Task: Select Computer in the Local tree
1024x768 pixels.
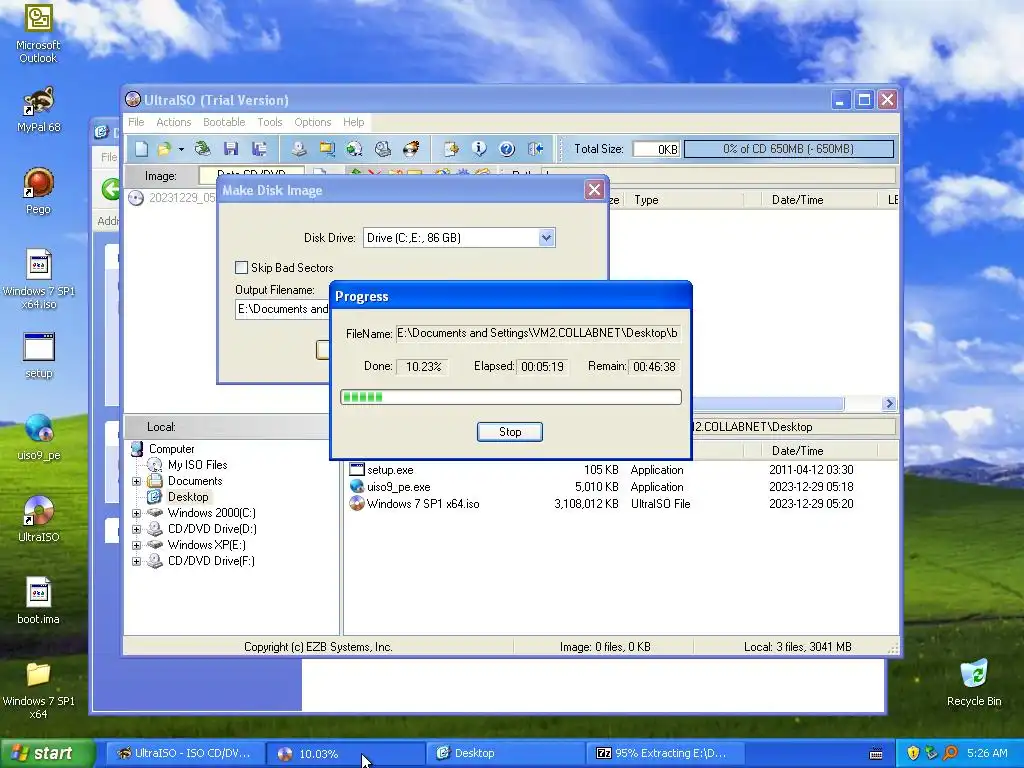Action: pos(171,449)
